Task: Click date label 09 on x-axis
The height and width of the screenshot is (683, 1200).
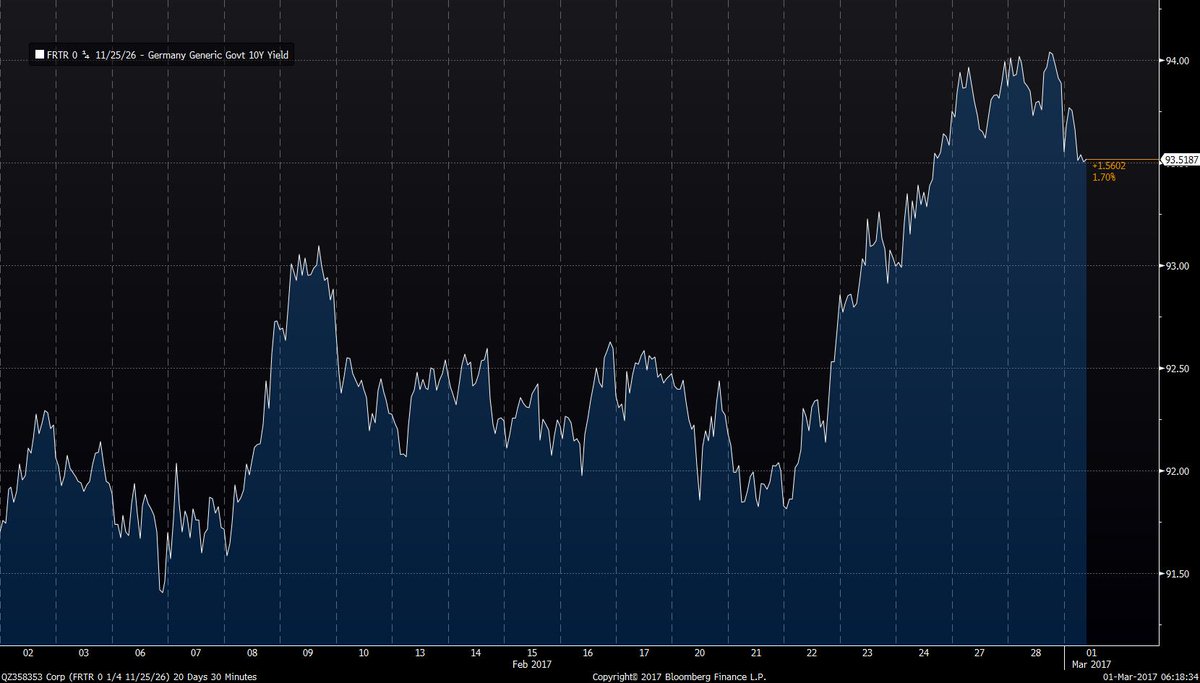Action: [x=308, y=652]
